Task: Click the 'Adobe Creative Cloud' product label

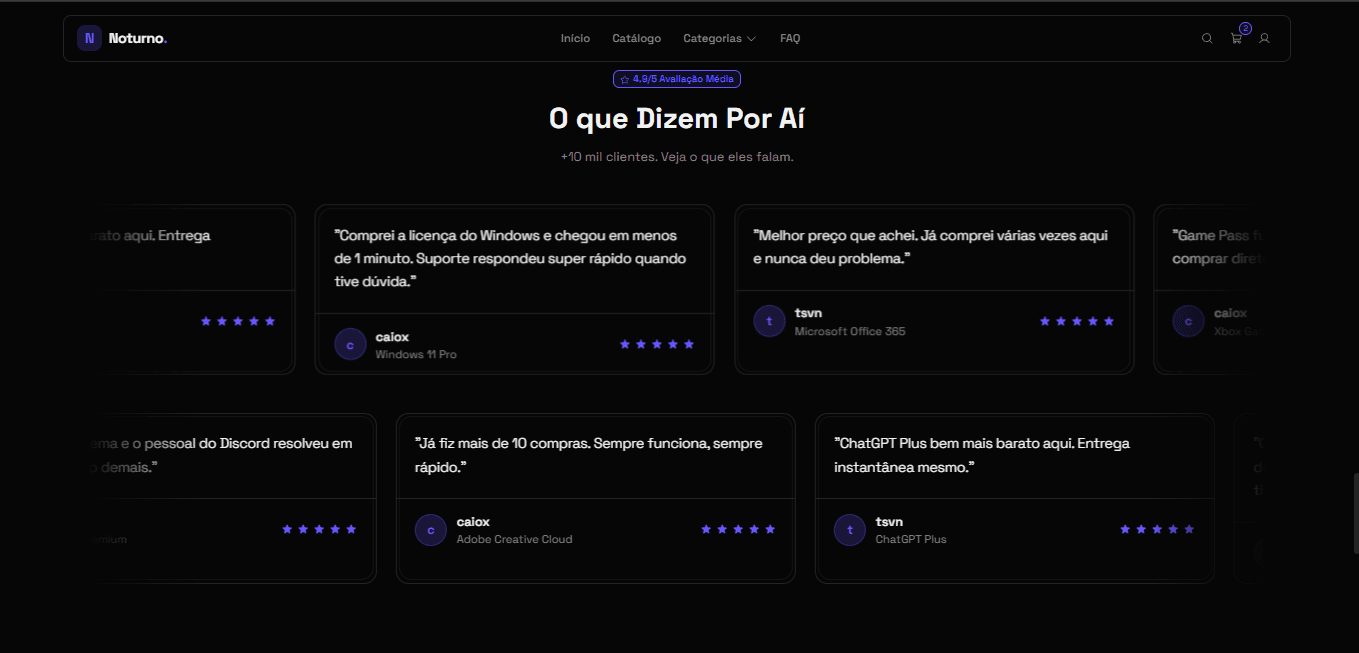Action: coord(514,539)
